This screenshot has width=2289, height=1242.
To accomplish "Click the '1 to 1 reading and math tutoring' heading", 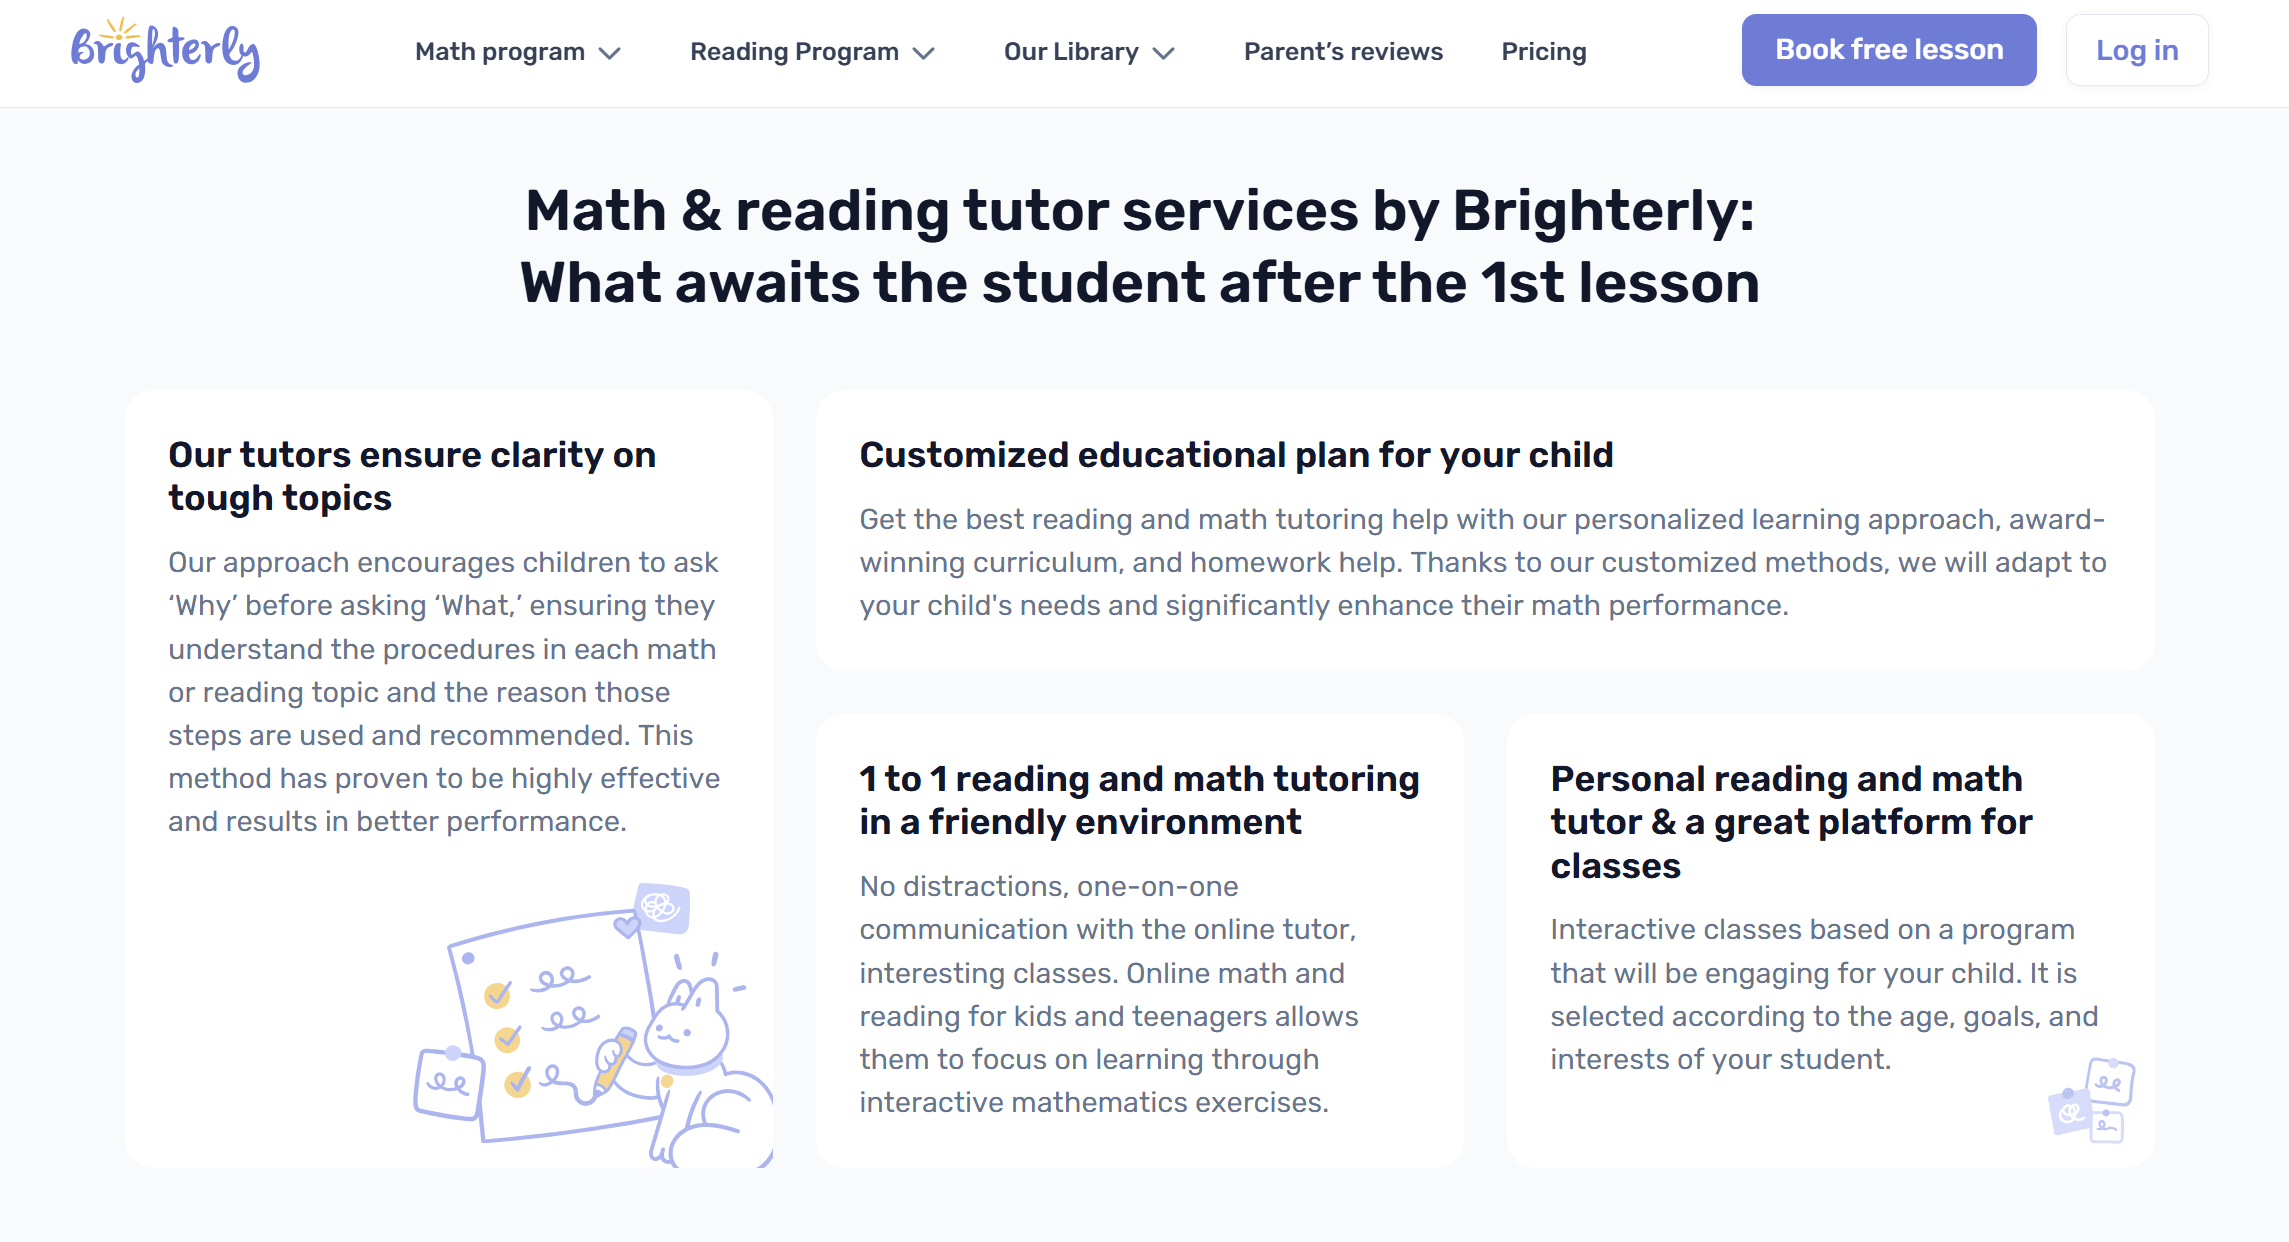I will [x=1138, y=800].
